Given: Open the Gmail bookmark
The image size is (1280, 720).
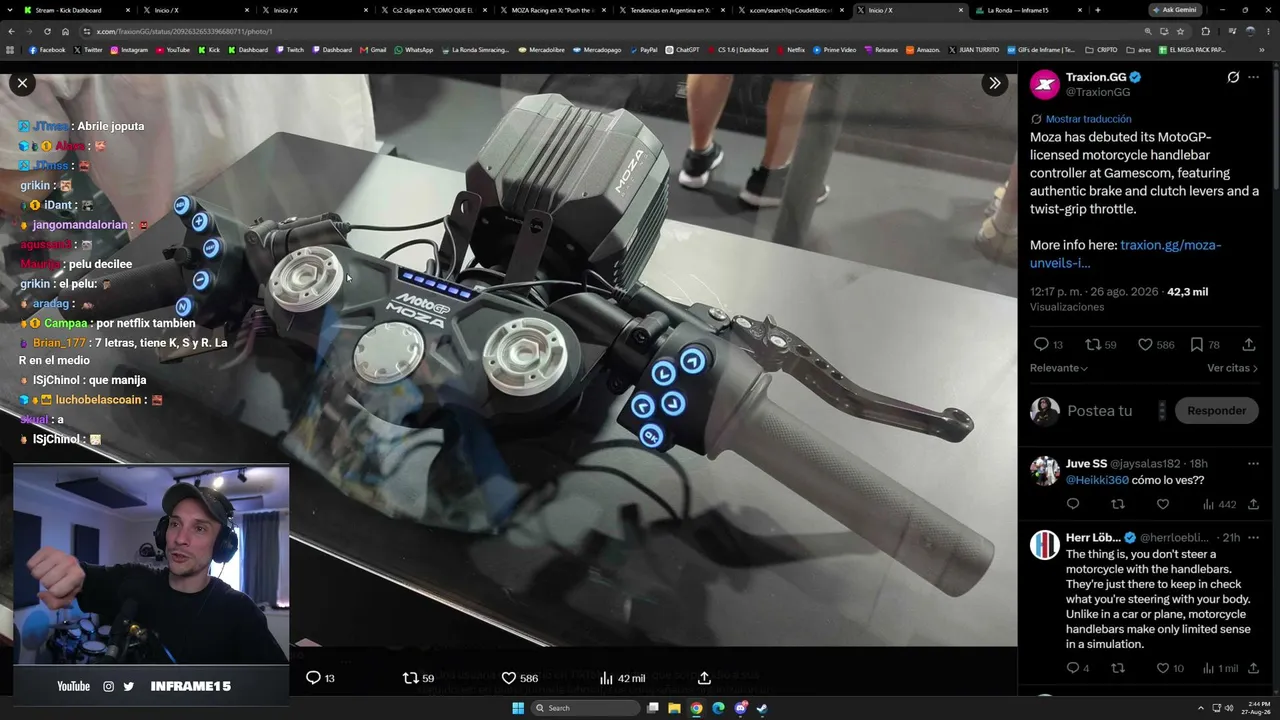Looking at the screenshot, I should coord(373,50).
